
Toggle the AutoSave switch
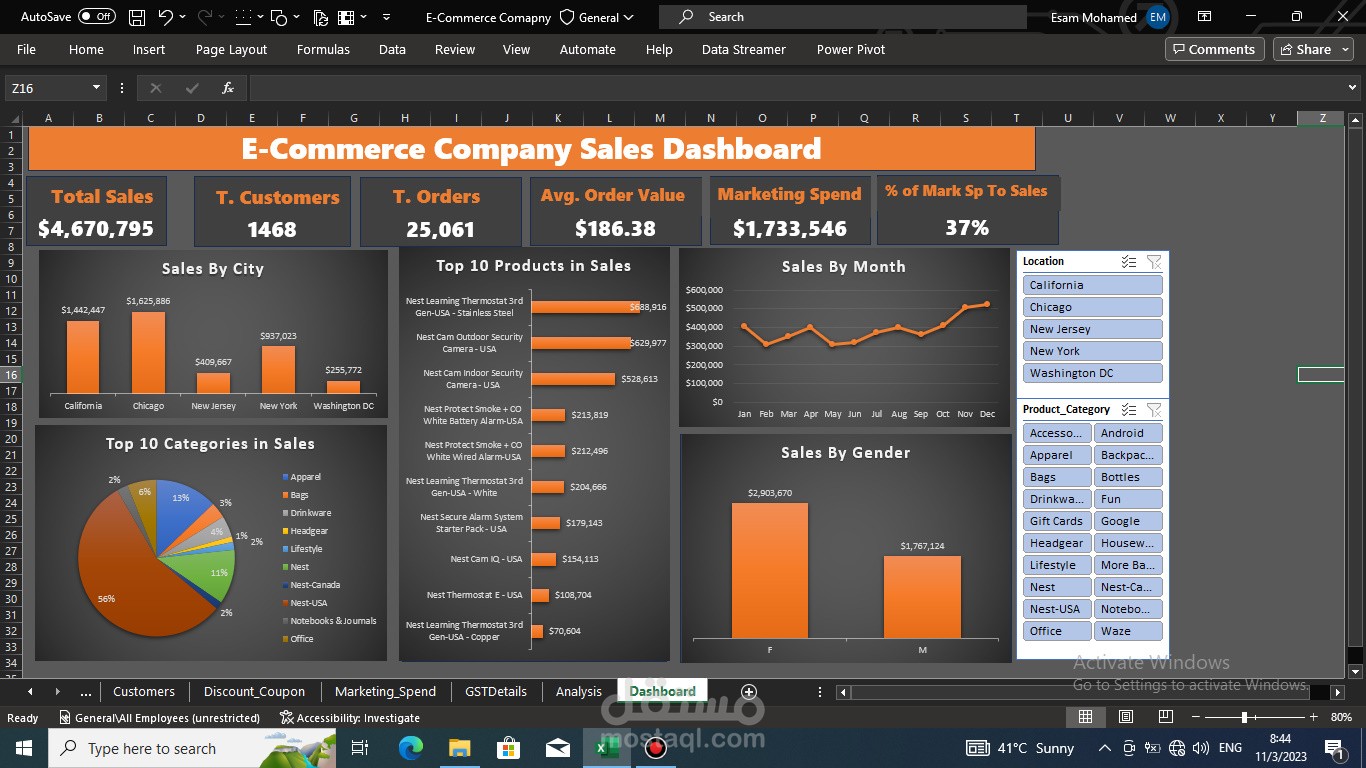(96, 17)
